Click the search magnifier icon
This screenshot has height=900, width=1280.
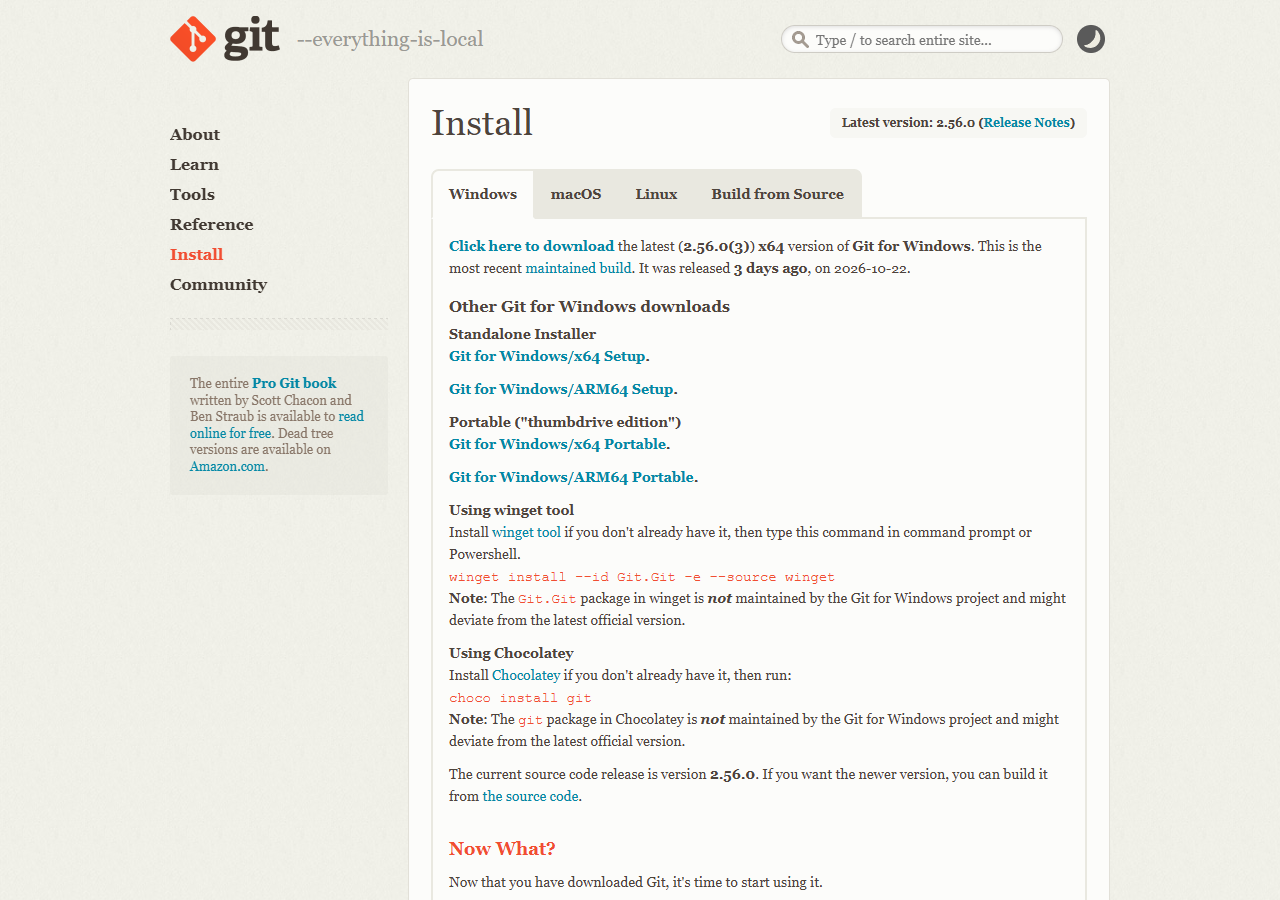pos(800,40)
